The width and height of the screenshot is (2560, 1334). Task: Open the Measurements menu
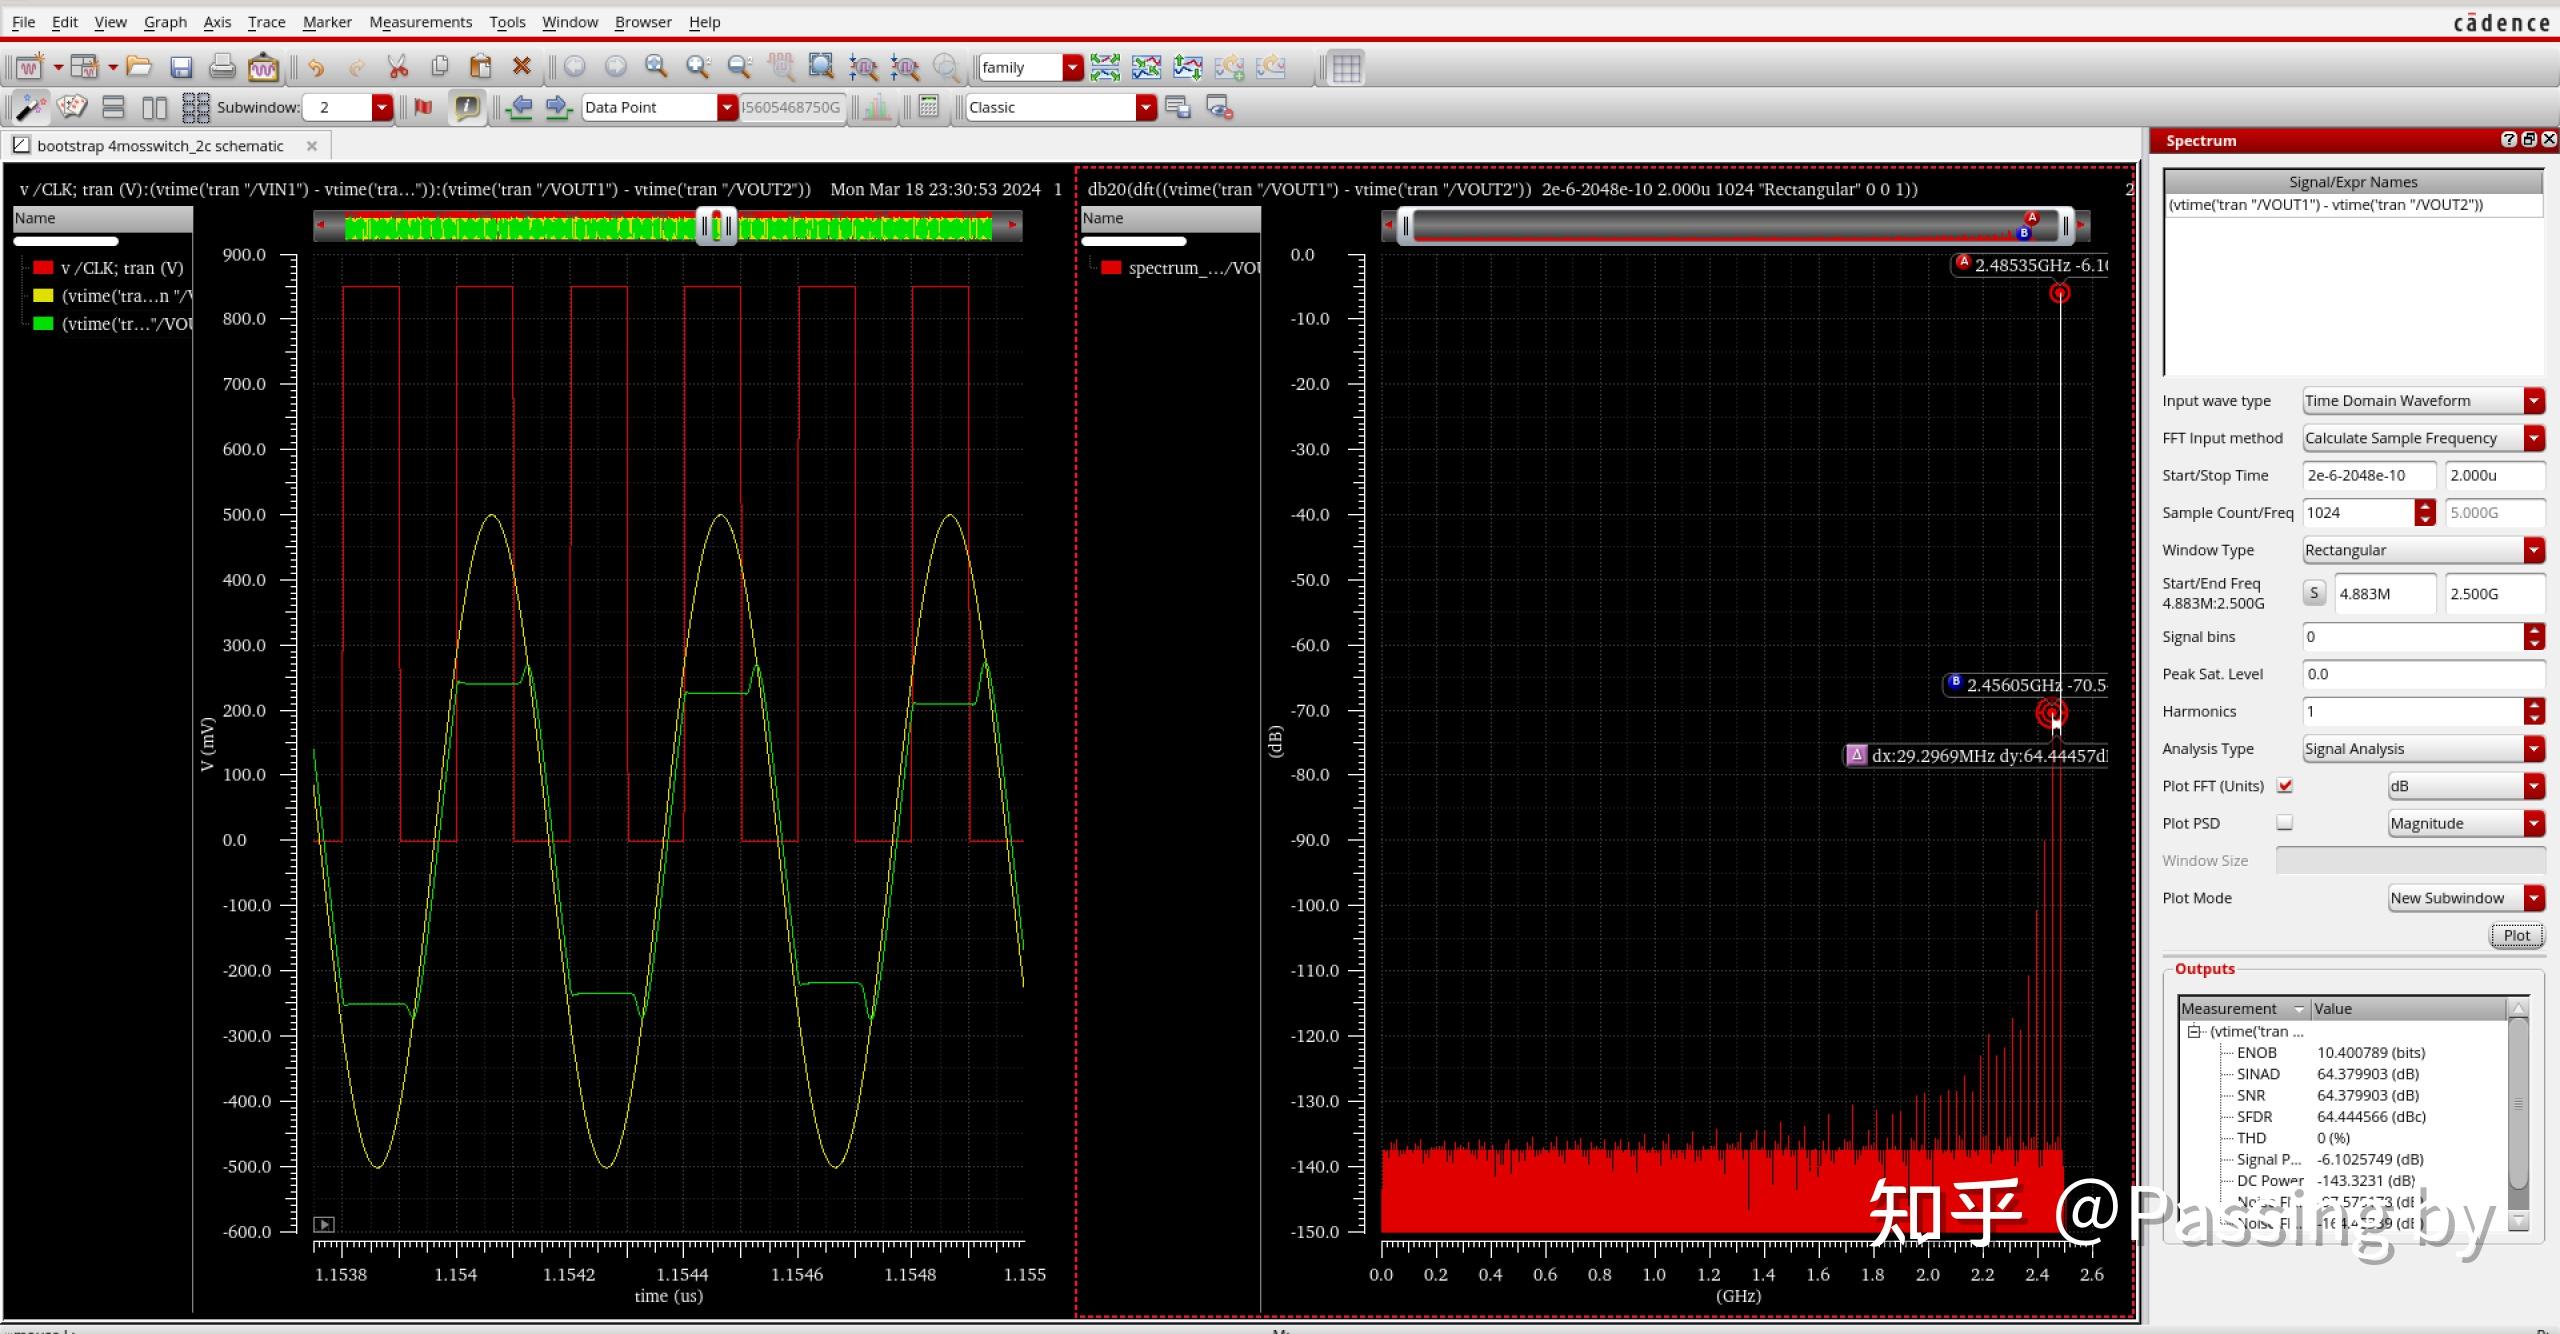420,22
